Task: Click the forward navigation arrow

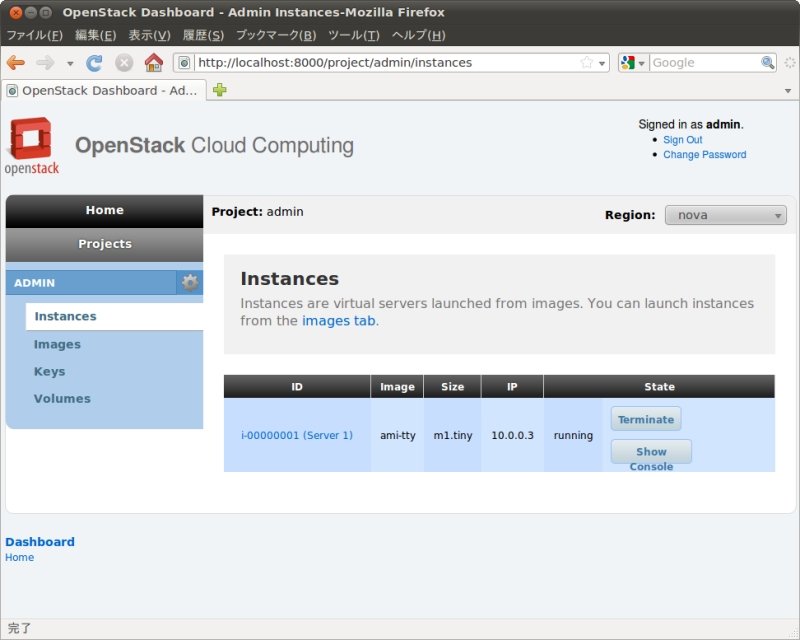Action: click(45, 63)
